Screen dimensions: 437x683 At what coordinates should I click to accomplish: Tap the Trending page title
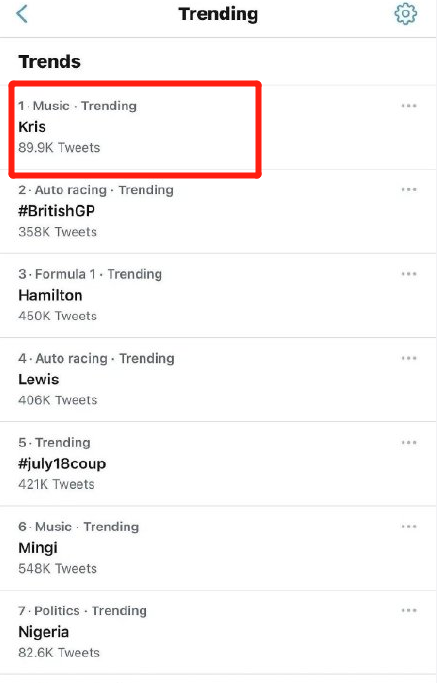click(x=218, y=14)
